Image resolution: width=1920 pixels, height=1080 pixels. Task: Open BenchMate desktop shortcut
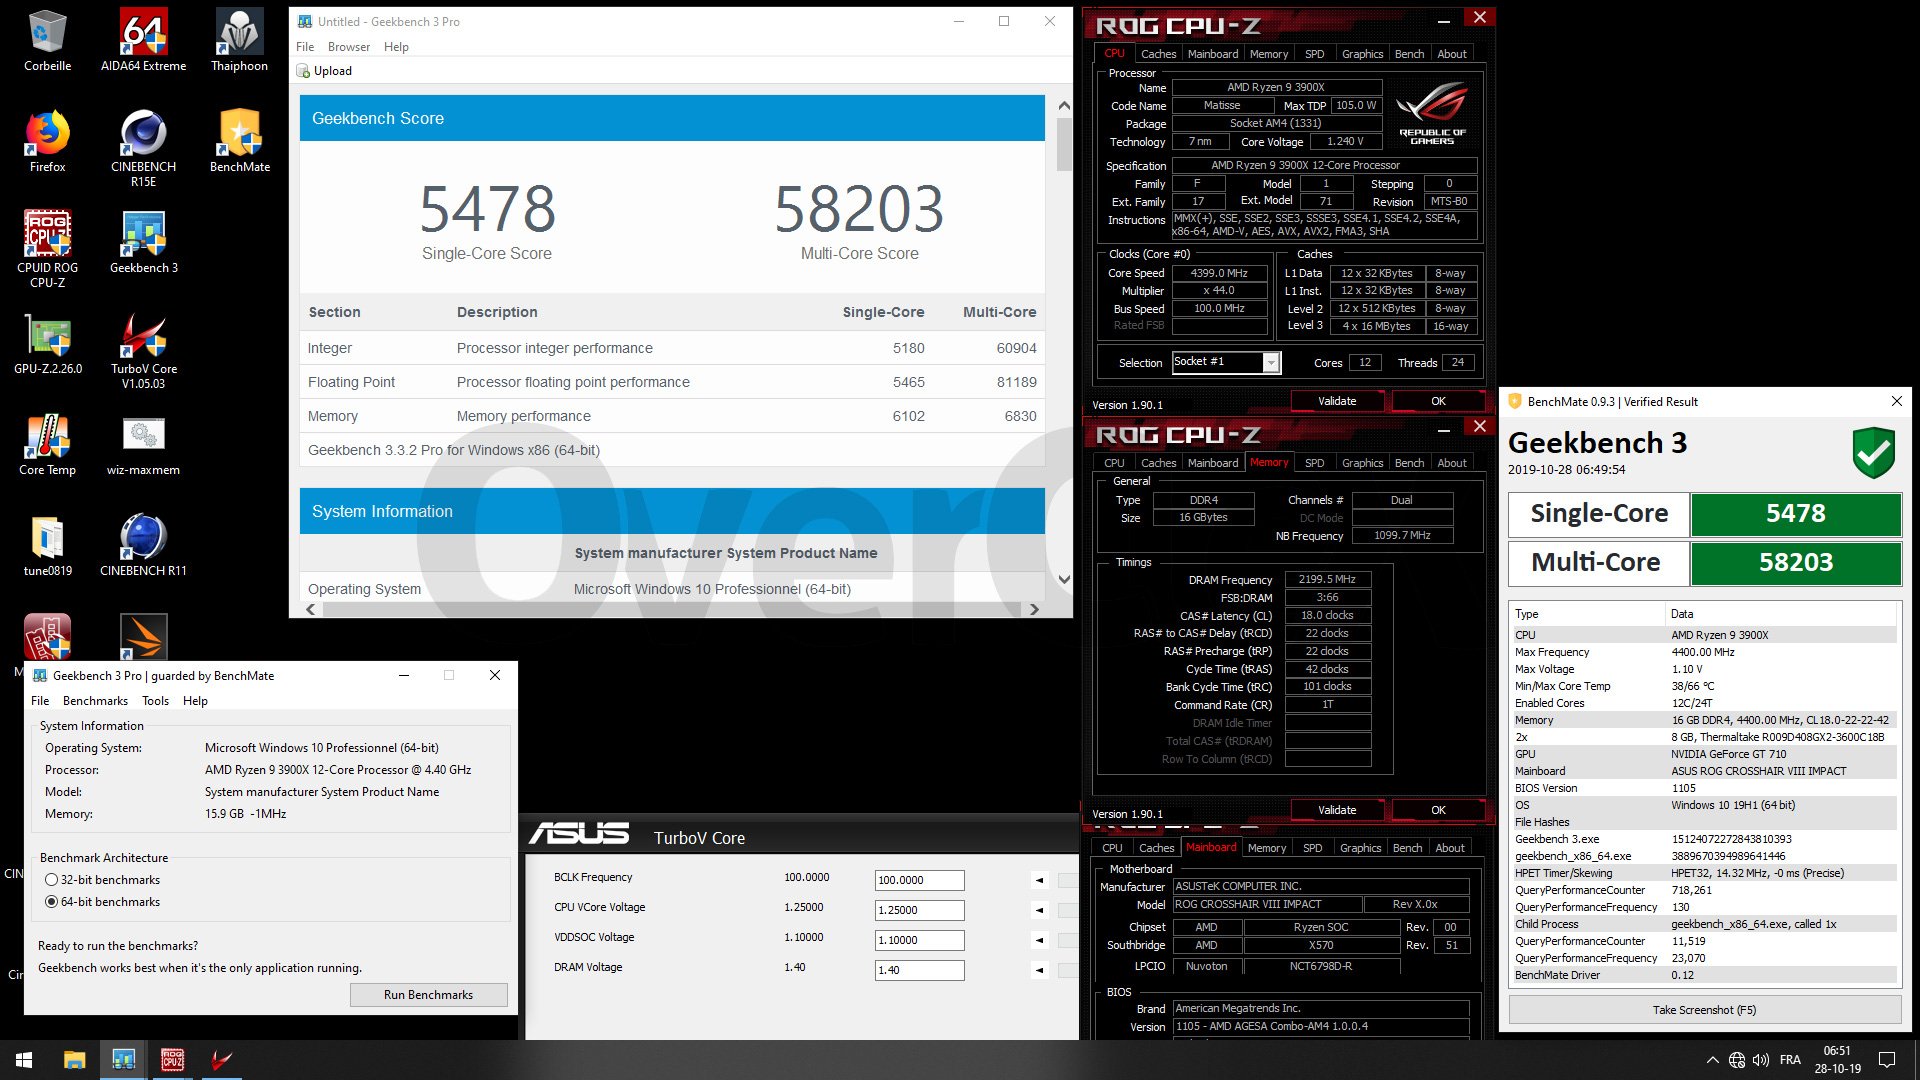click(x=239, y=142)
